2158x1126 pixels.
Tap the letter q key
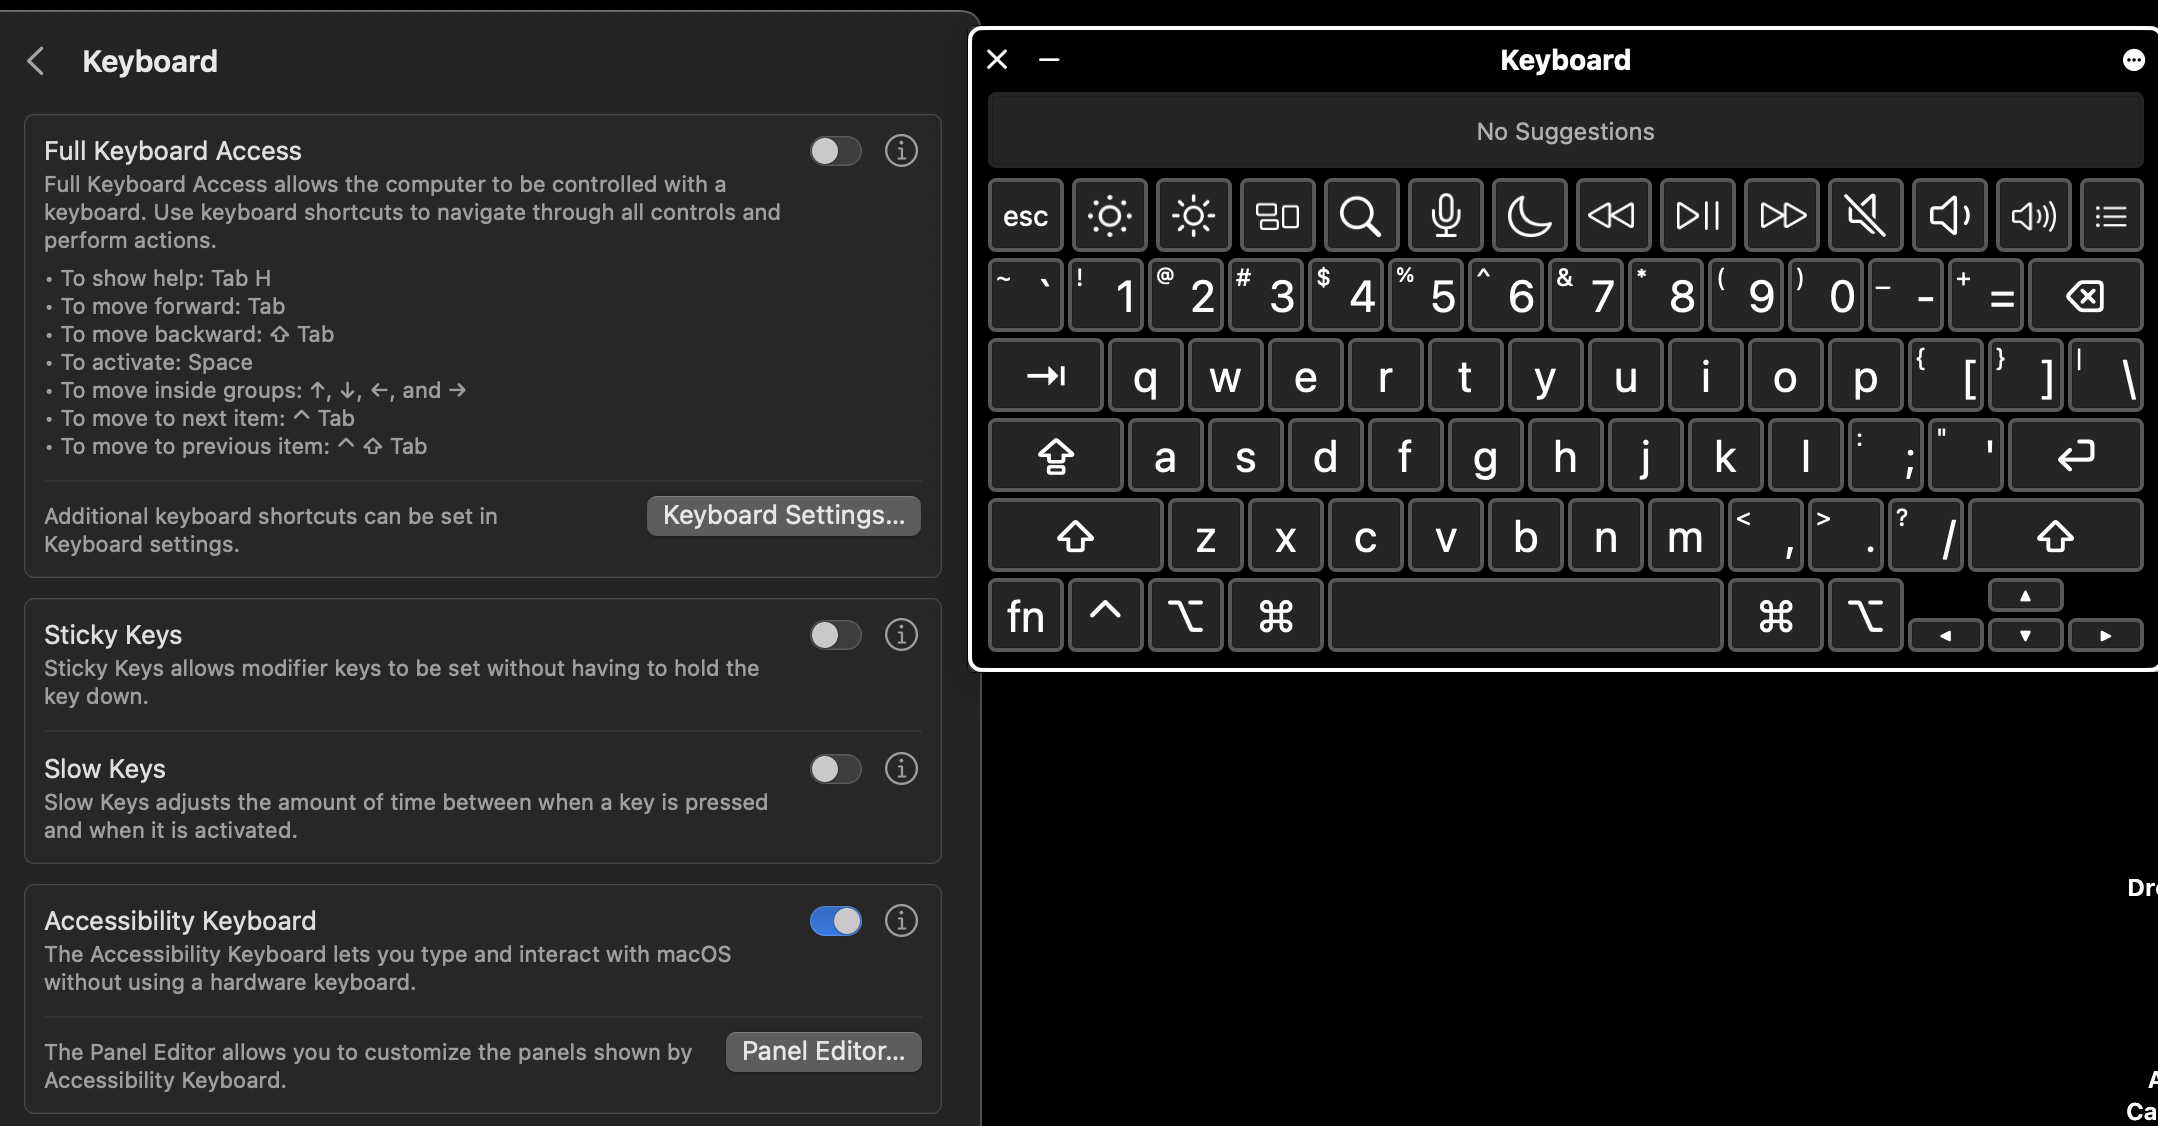[1146, 375]
